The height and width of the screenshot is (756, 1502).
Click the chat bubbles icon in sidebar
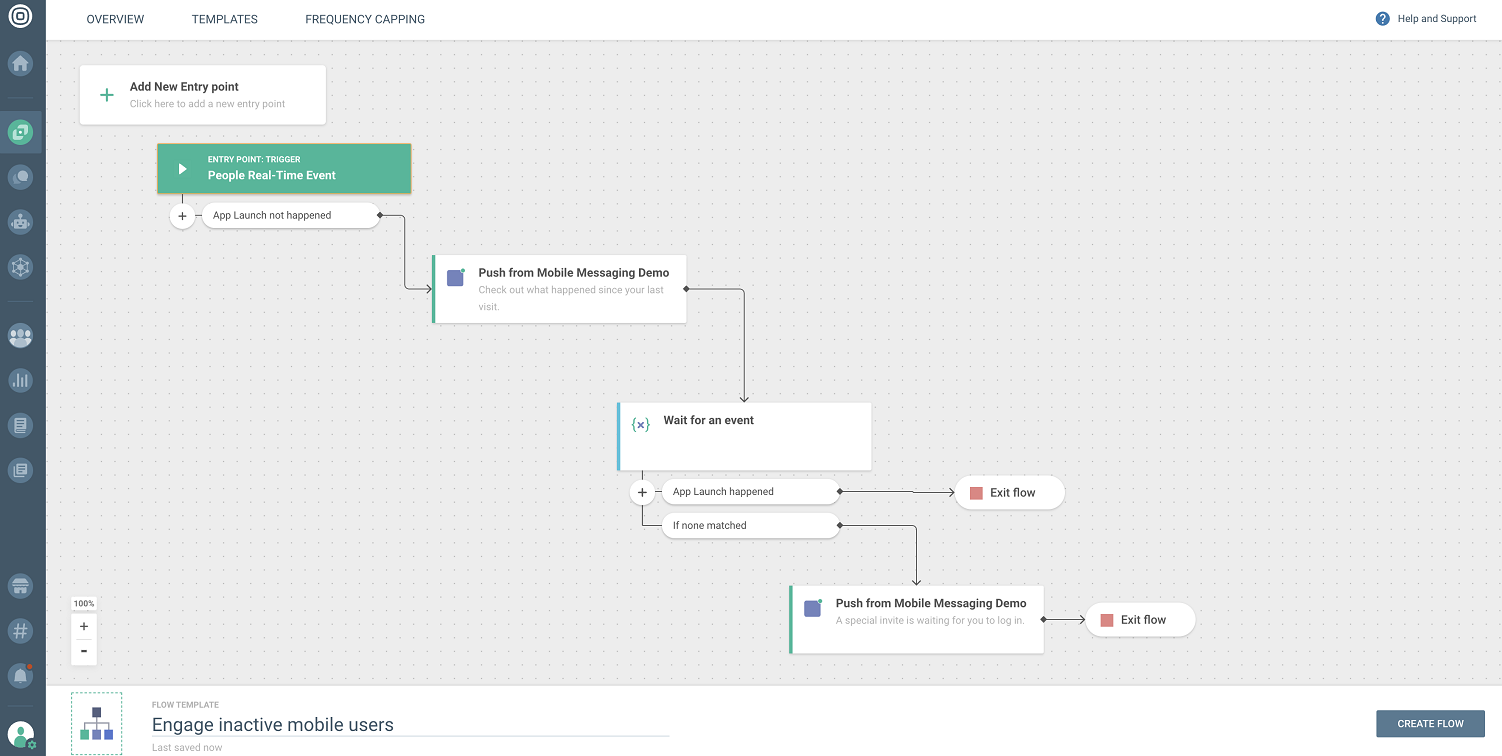pos(20,177)
